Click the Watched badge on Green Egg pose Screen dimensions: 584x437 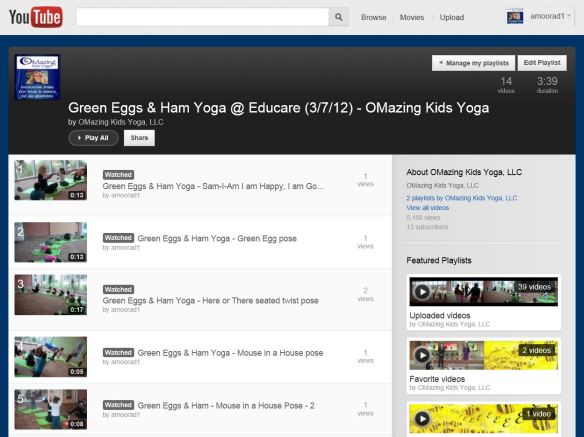pyautogui.click(x=118, y=238)
